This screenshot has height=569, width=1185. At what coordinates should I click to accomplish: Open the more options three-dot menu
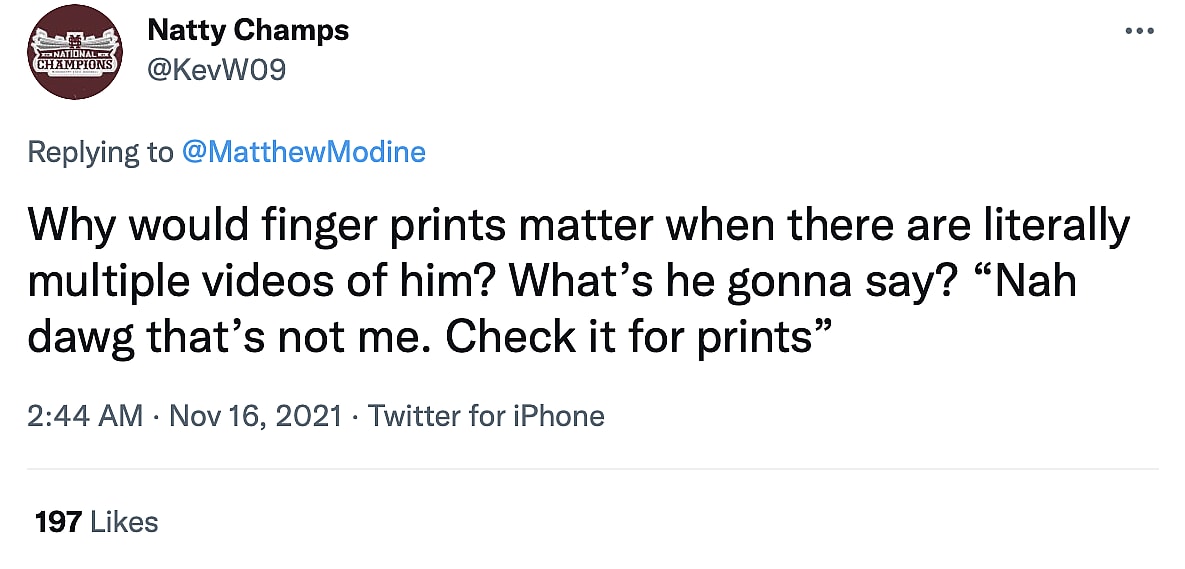[x=1139, y=30]
